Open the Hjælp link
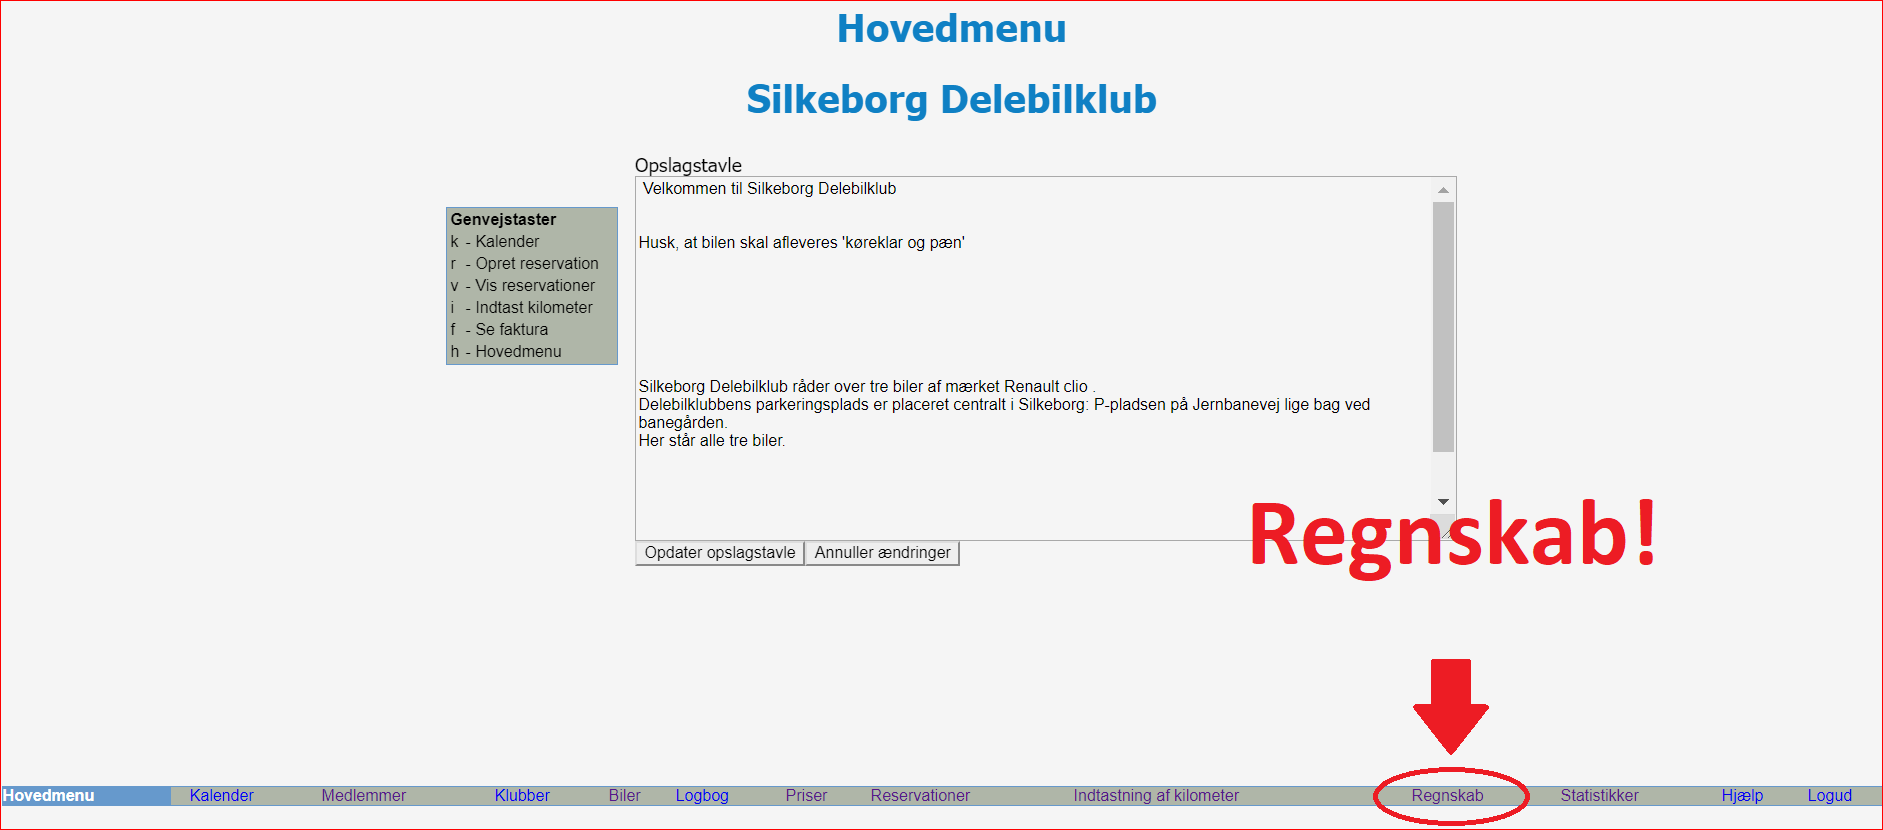 [x=1742, y=796]
